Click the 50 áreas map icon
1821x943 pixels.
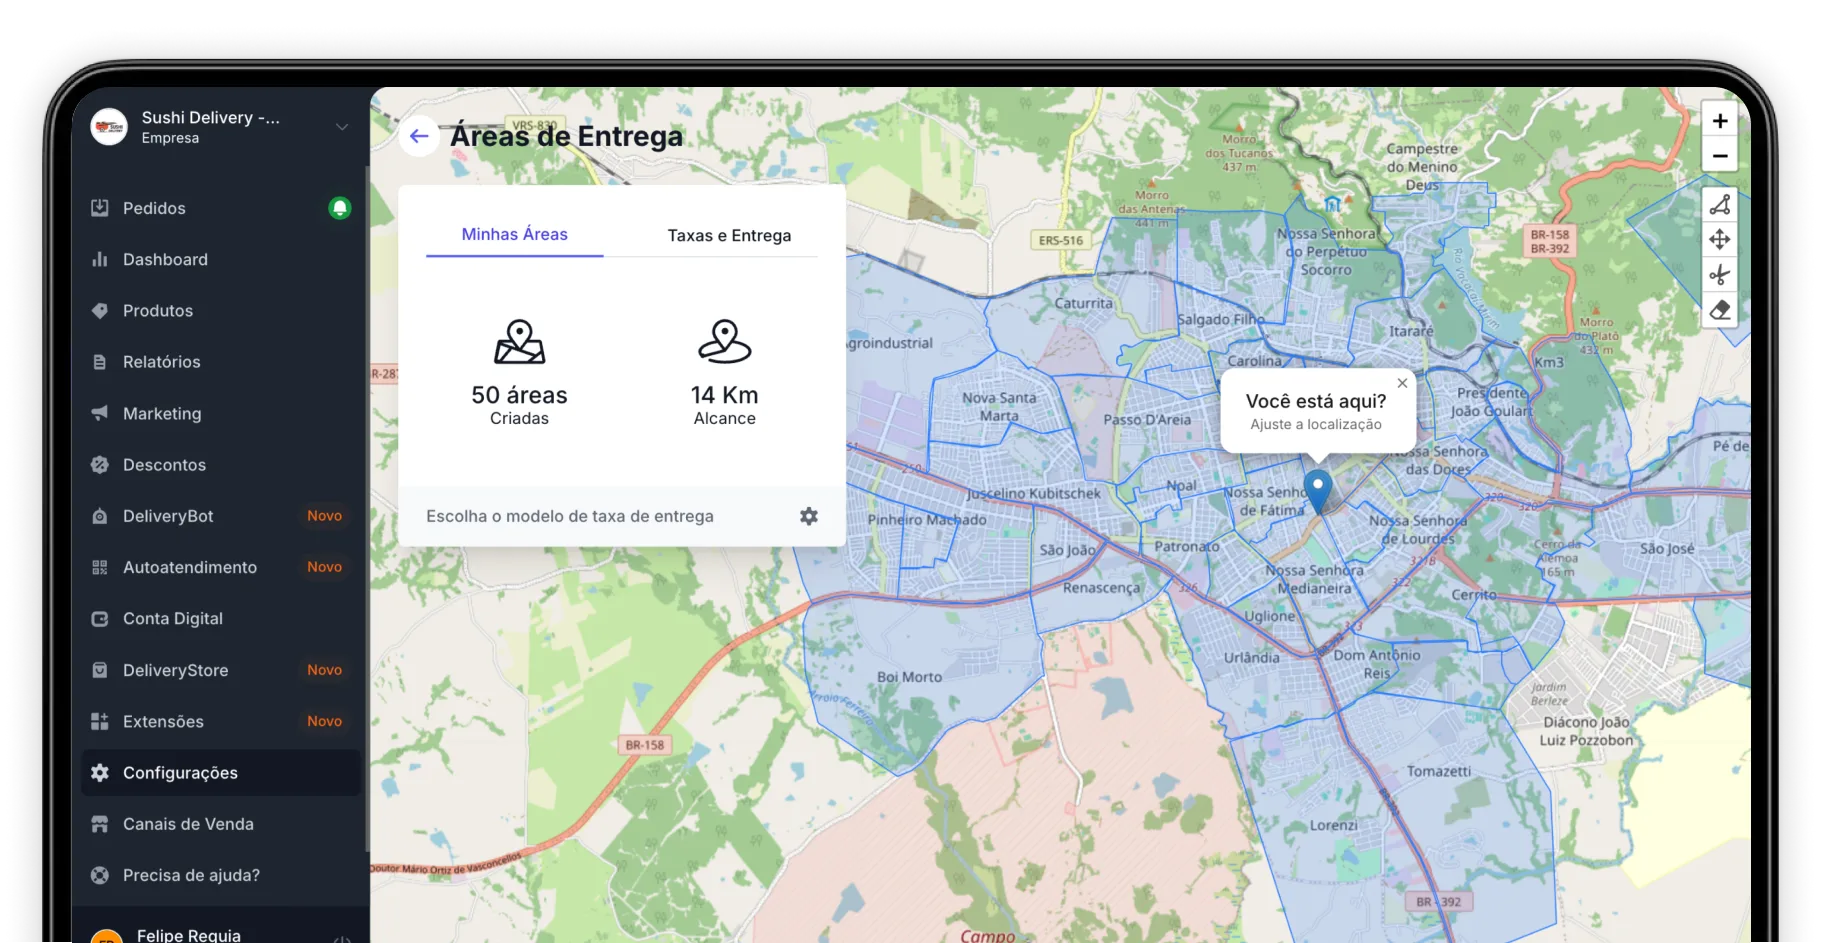(520, 342)
